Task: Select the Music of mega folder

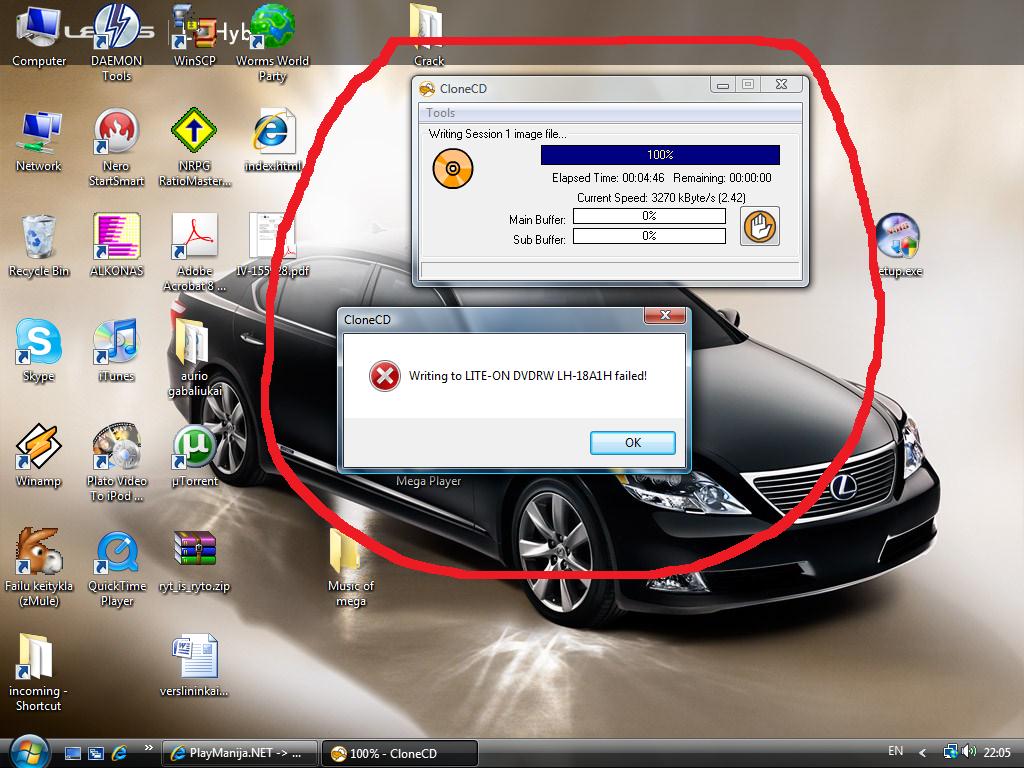Action: (350, 568)
